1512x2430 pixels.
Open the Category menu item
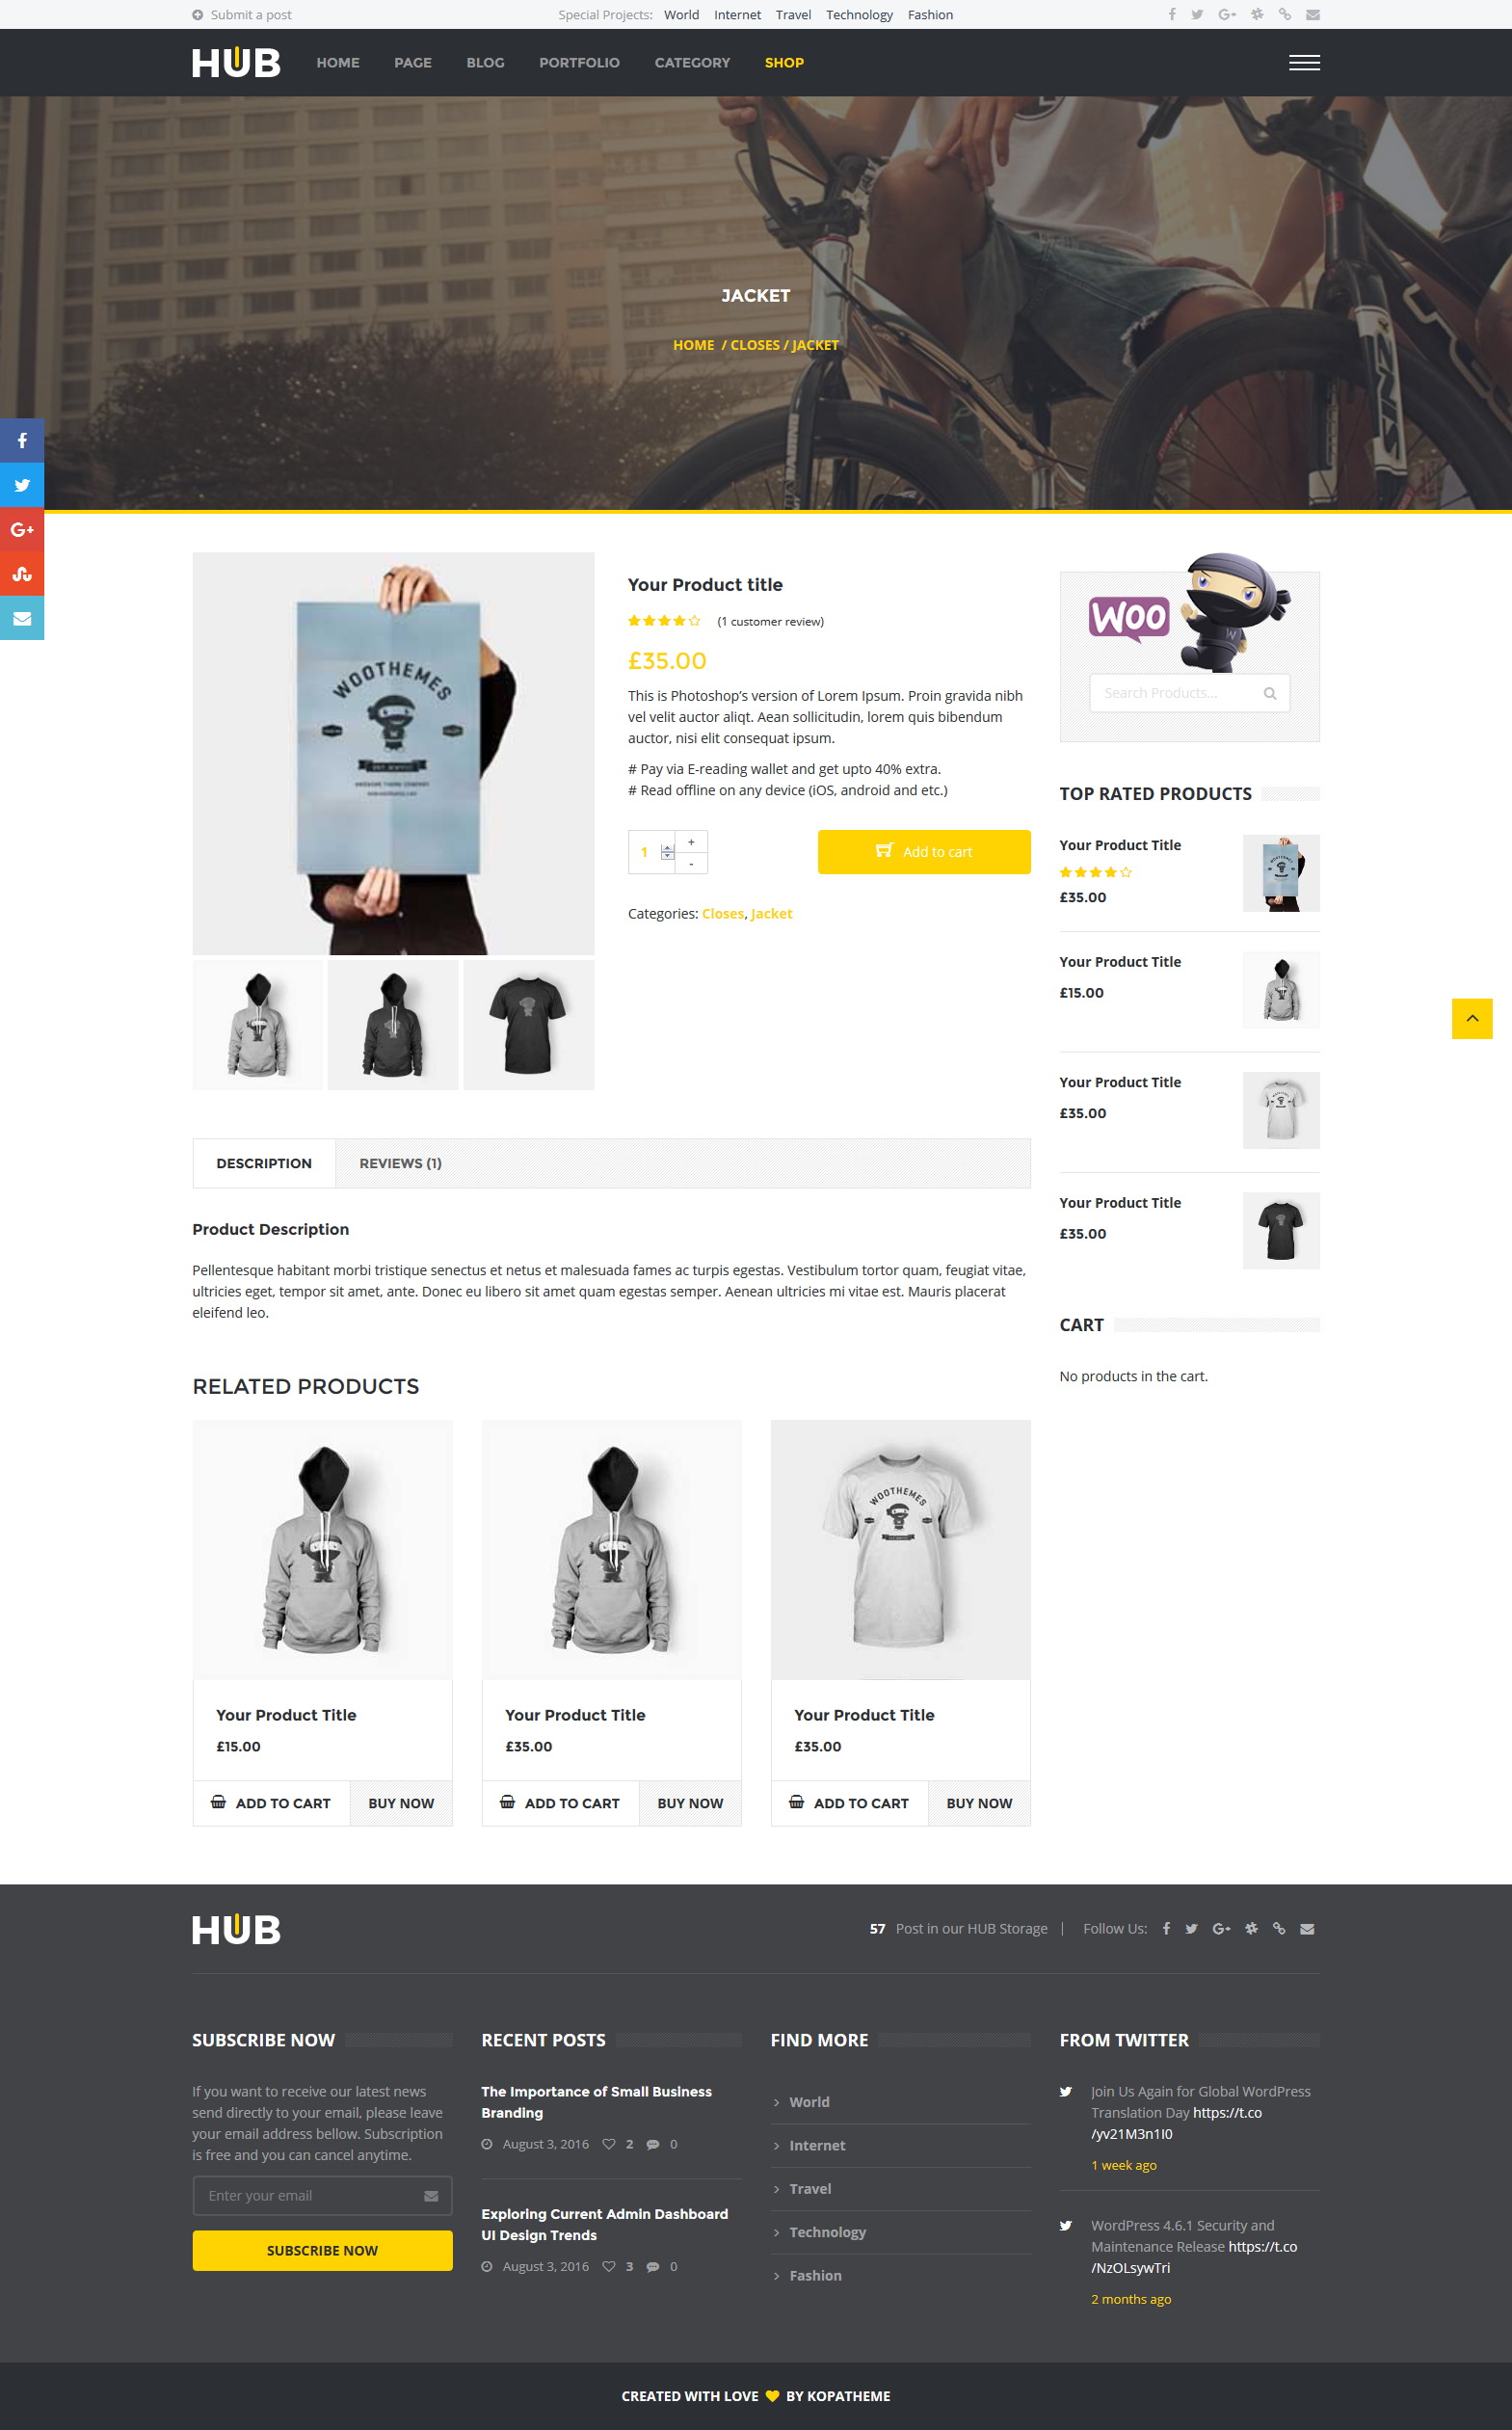pyautogui.click(x=692, y=62)
